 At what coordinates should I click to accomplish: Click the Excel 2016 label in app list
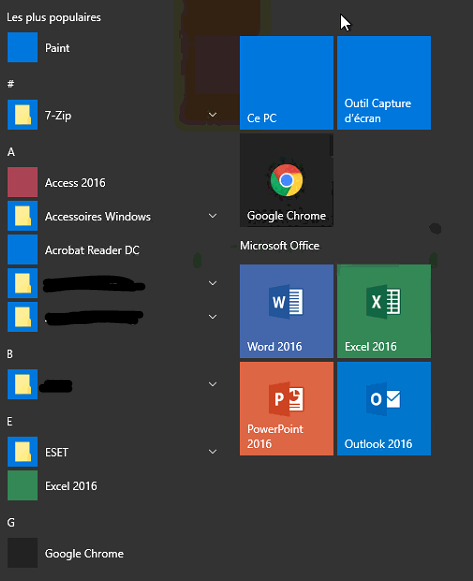point(71,486)
